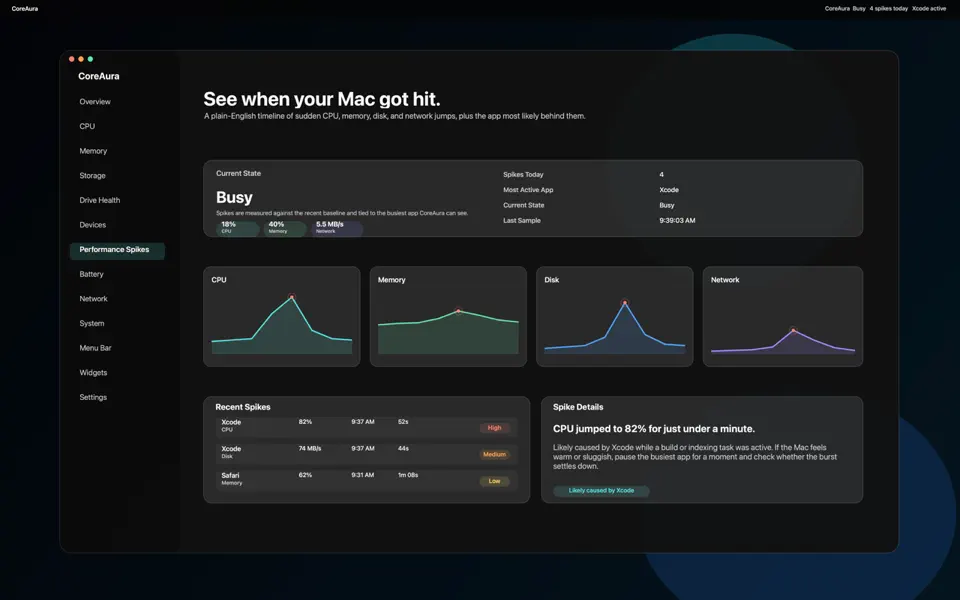The width and height of the screenshot is (960, 600).
Task: Select Drive Health in sidebar
Action: [x=100, y=200]
